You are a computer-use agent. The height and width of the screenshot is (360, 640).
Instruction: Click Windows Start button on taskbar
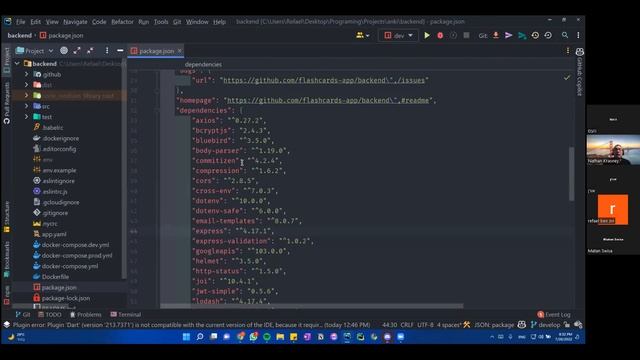pyautogui.click(x=186, y=337)
